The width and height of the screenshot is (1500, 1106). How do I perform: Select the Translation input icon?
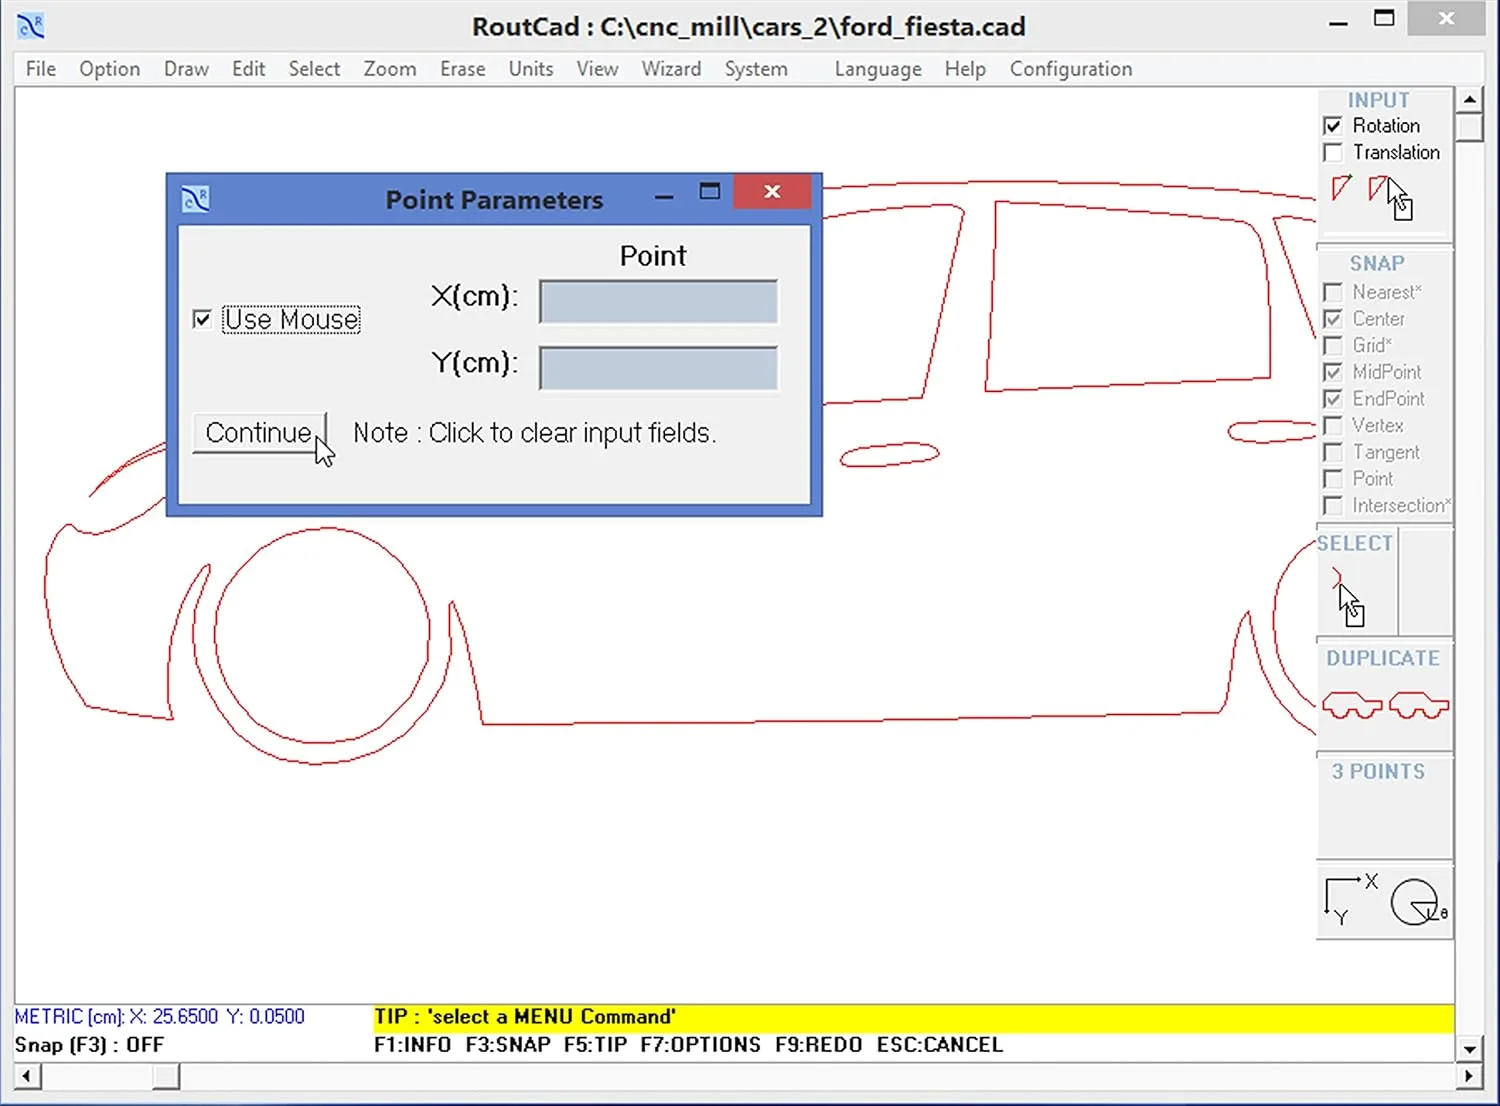click(1380, 189)
